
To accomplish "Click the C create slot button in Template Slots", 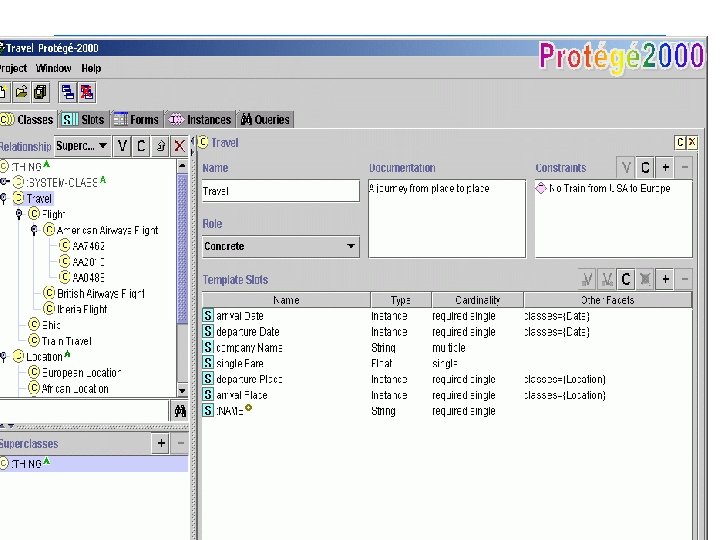I will tap(625, 279).
